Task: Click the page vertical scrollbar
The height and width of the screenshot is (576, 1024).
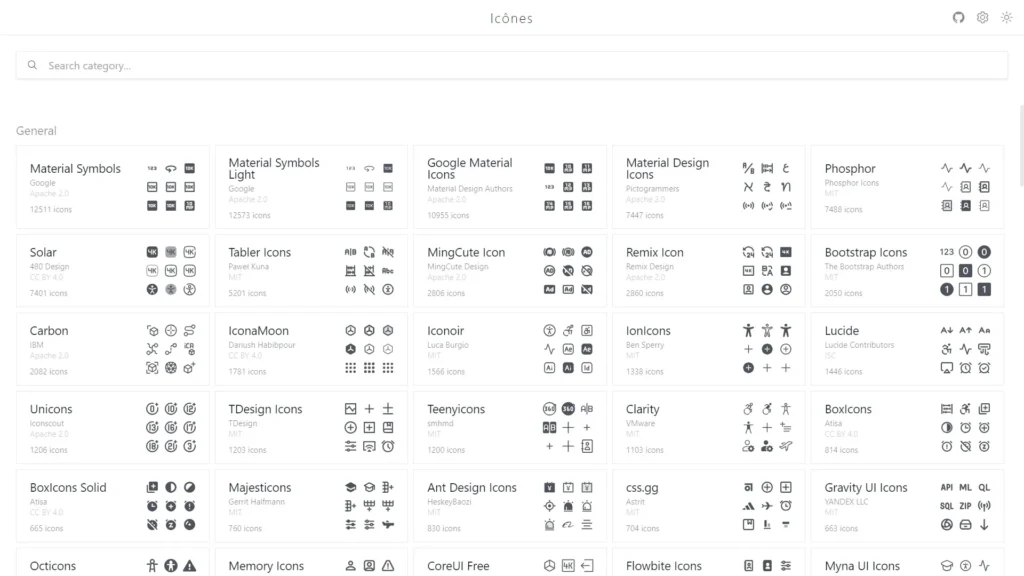Action: click(x=1021, y=145)
